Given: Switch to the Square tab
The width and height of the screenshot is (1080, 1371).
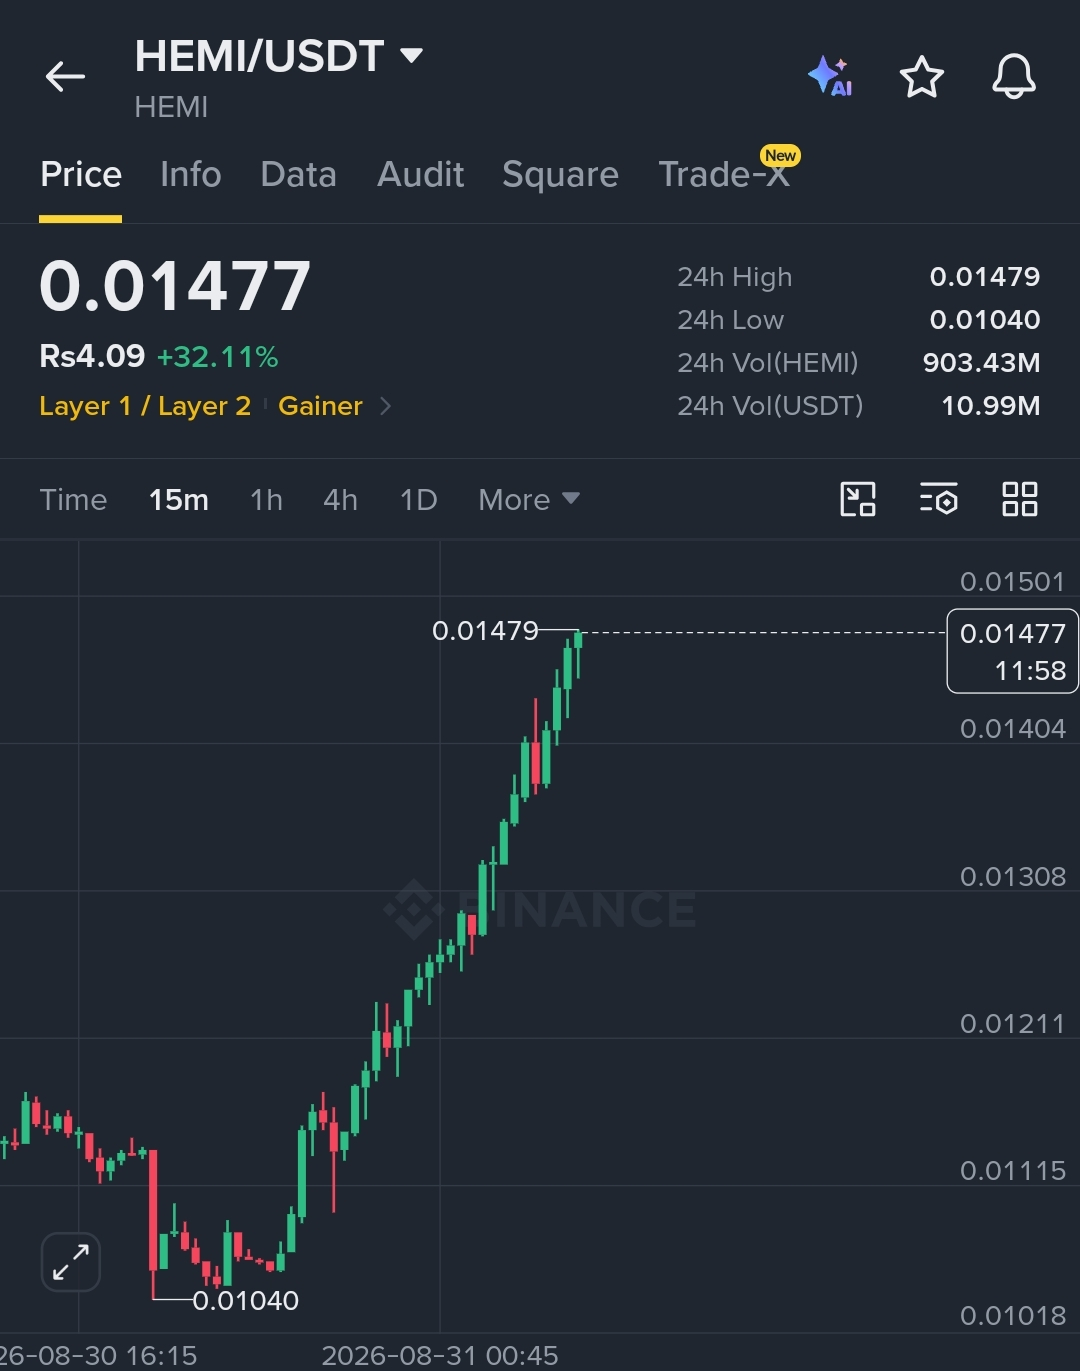Looking at the screenshot, I should tap(560, 174).
